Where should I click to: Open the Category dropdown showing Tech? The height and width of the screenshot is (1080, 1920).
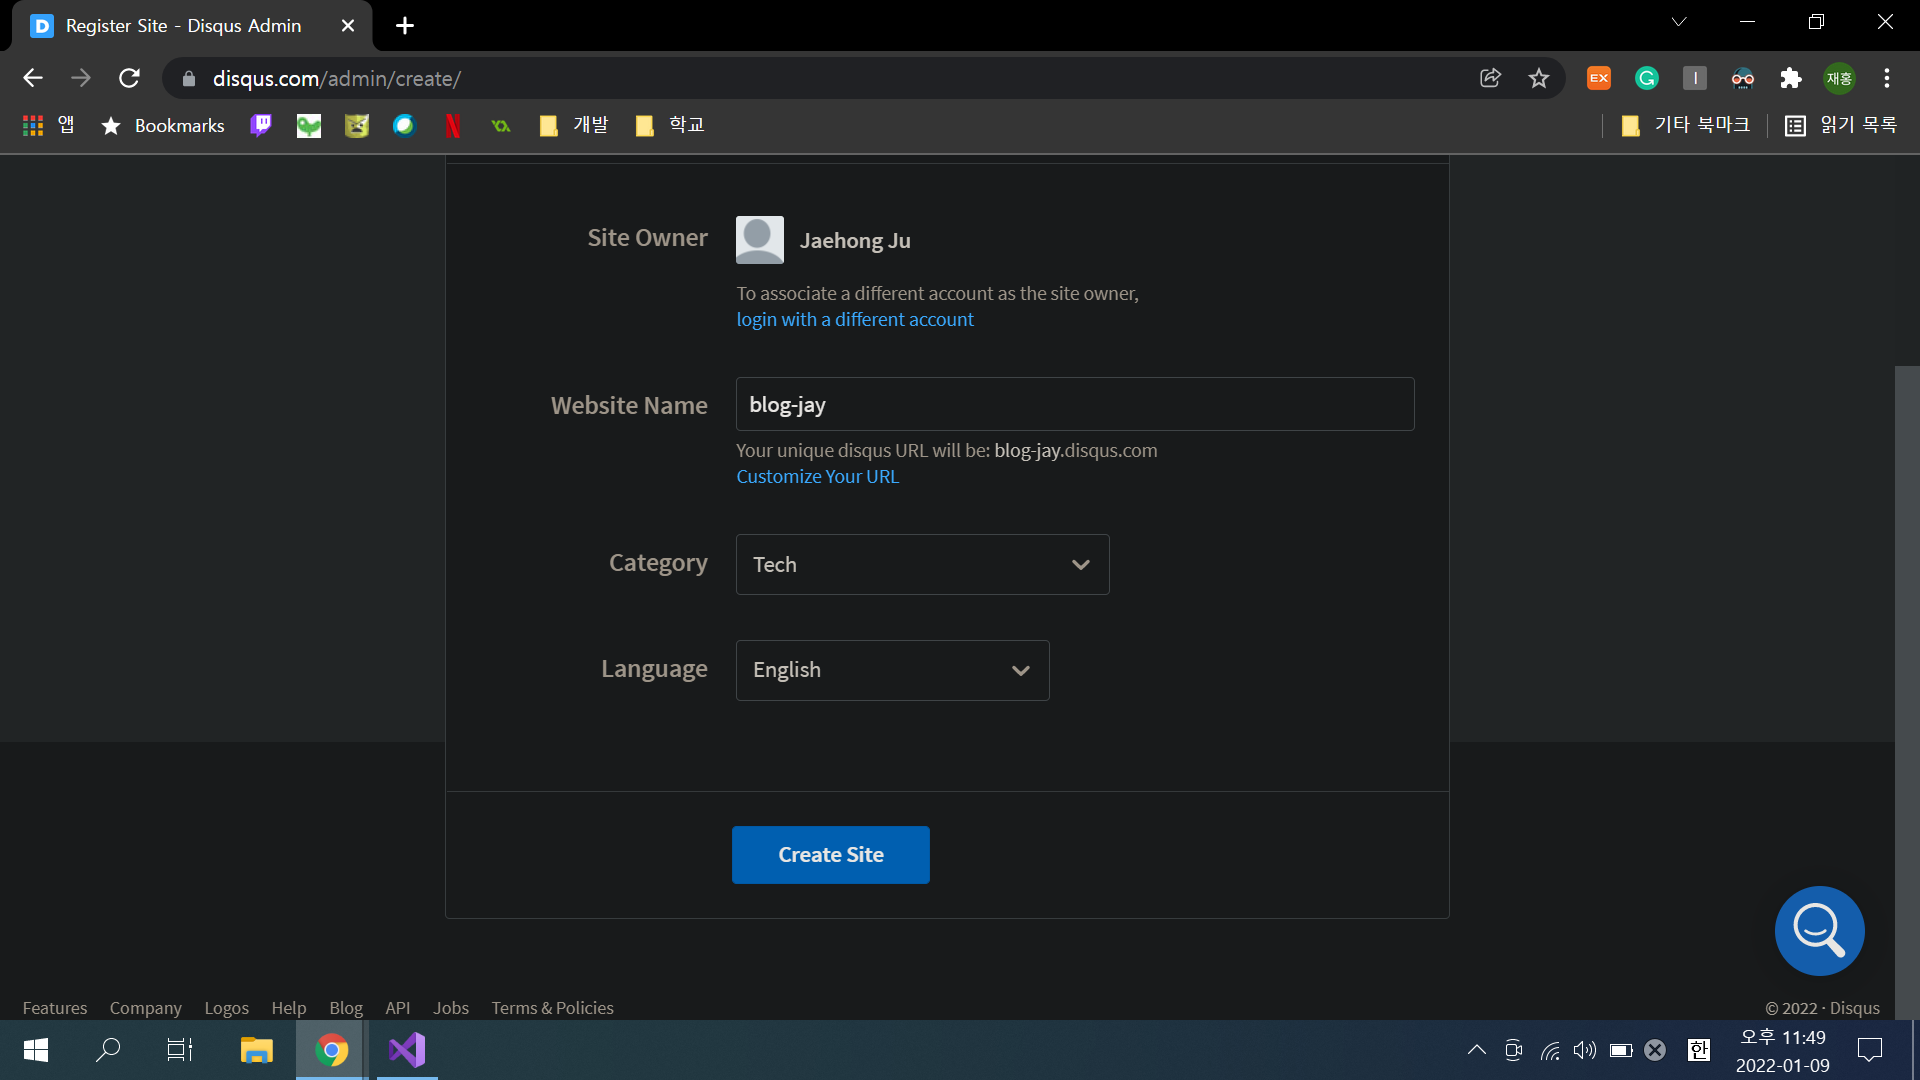922,564
